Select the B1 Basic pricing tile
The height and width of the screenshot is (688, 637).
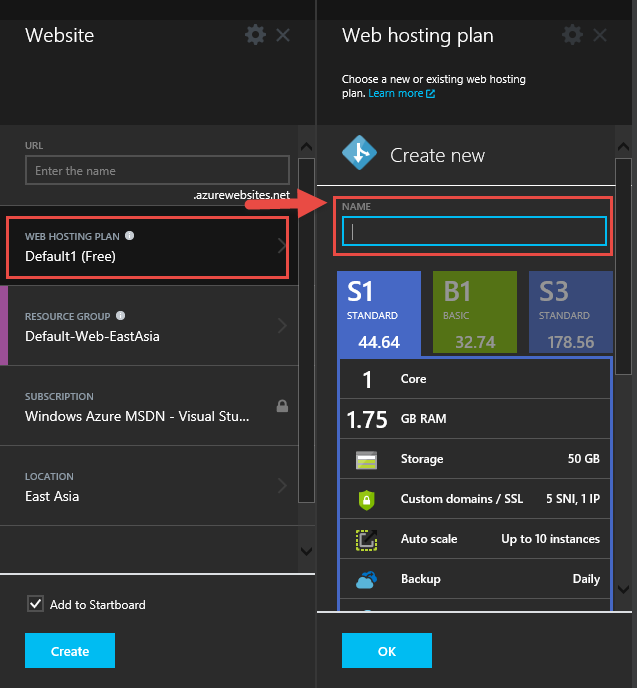tap(475, 312)
